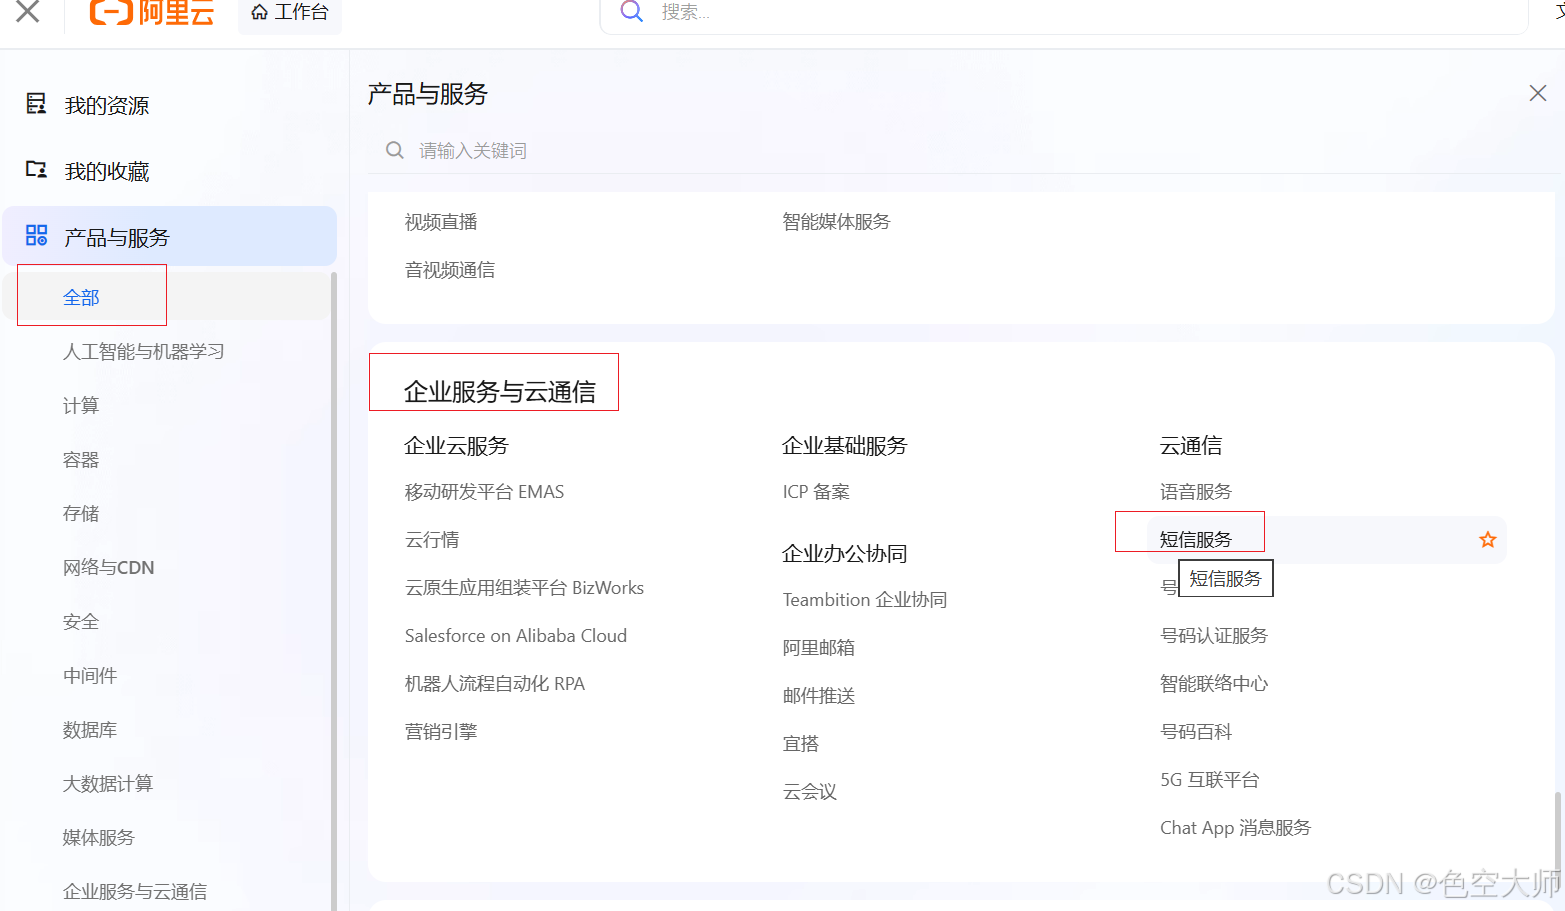Open 宜搭 product

tap(801, 744)
